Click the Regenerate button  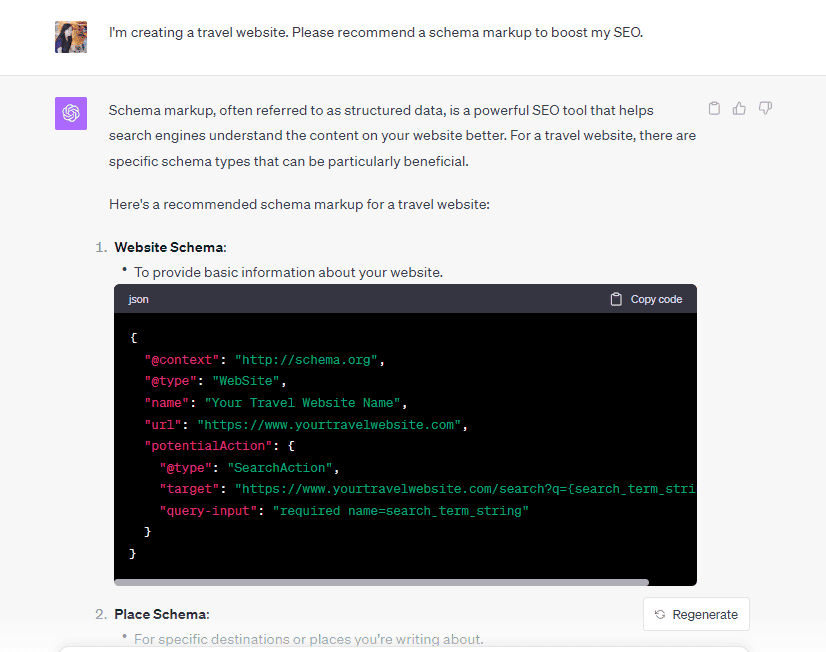(696, 614)
